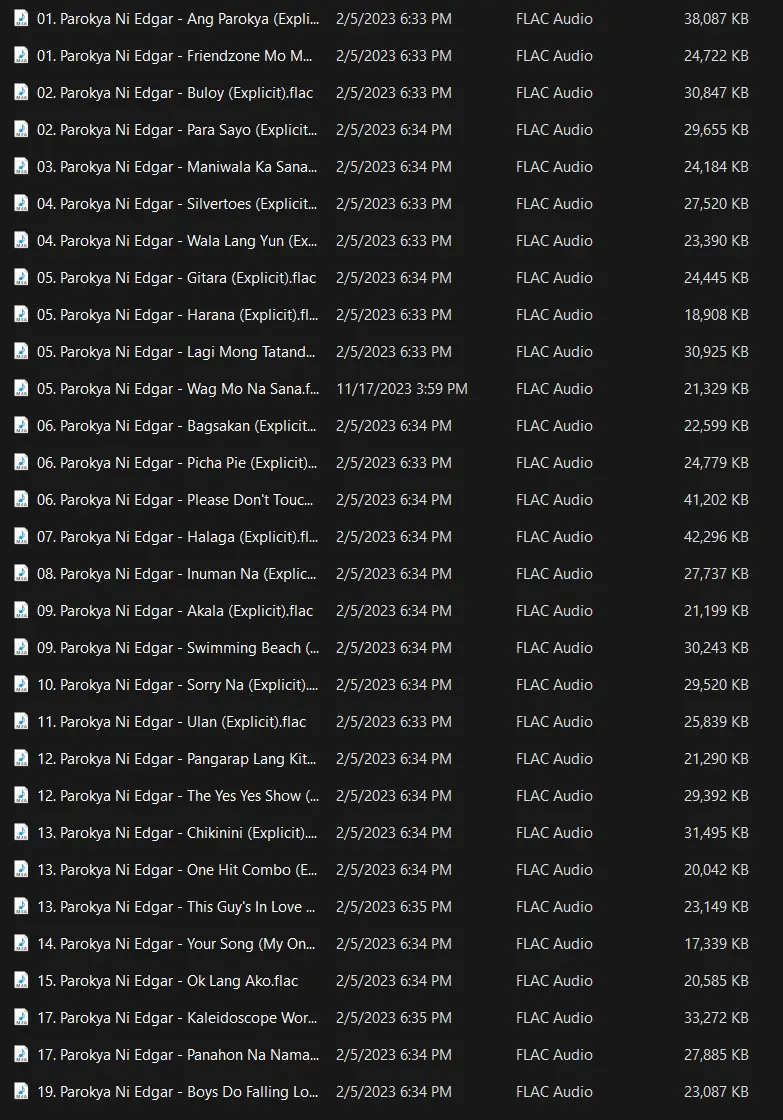This screenshot has height=1120, width=783.
Task: Click the size value 21,329 KB
Action: (x=716, y=389)
